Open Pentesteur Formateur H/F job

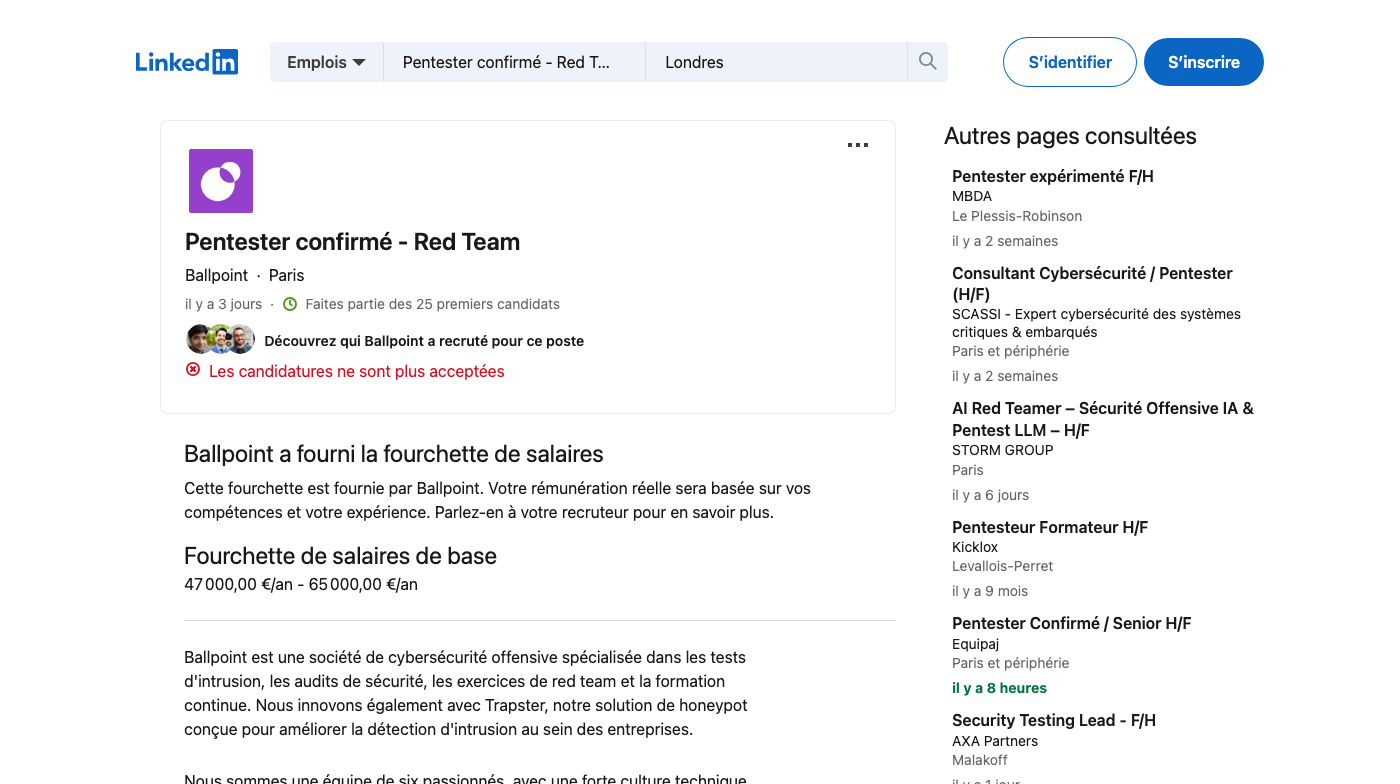pos(1050,527)
